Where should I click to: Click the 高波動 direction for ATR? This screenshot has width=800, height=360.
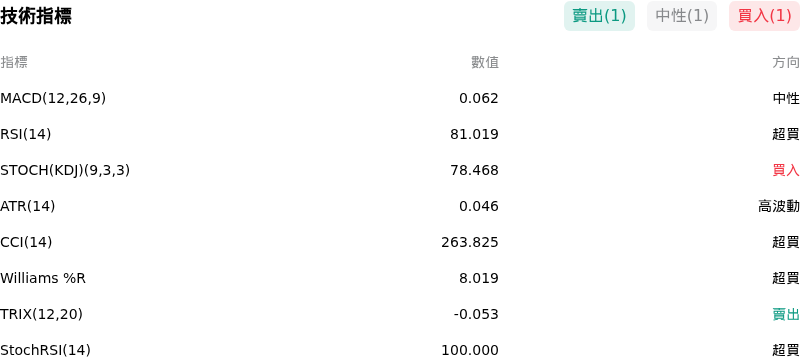coord(779,206)
